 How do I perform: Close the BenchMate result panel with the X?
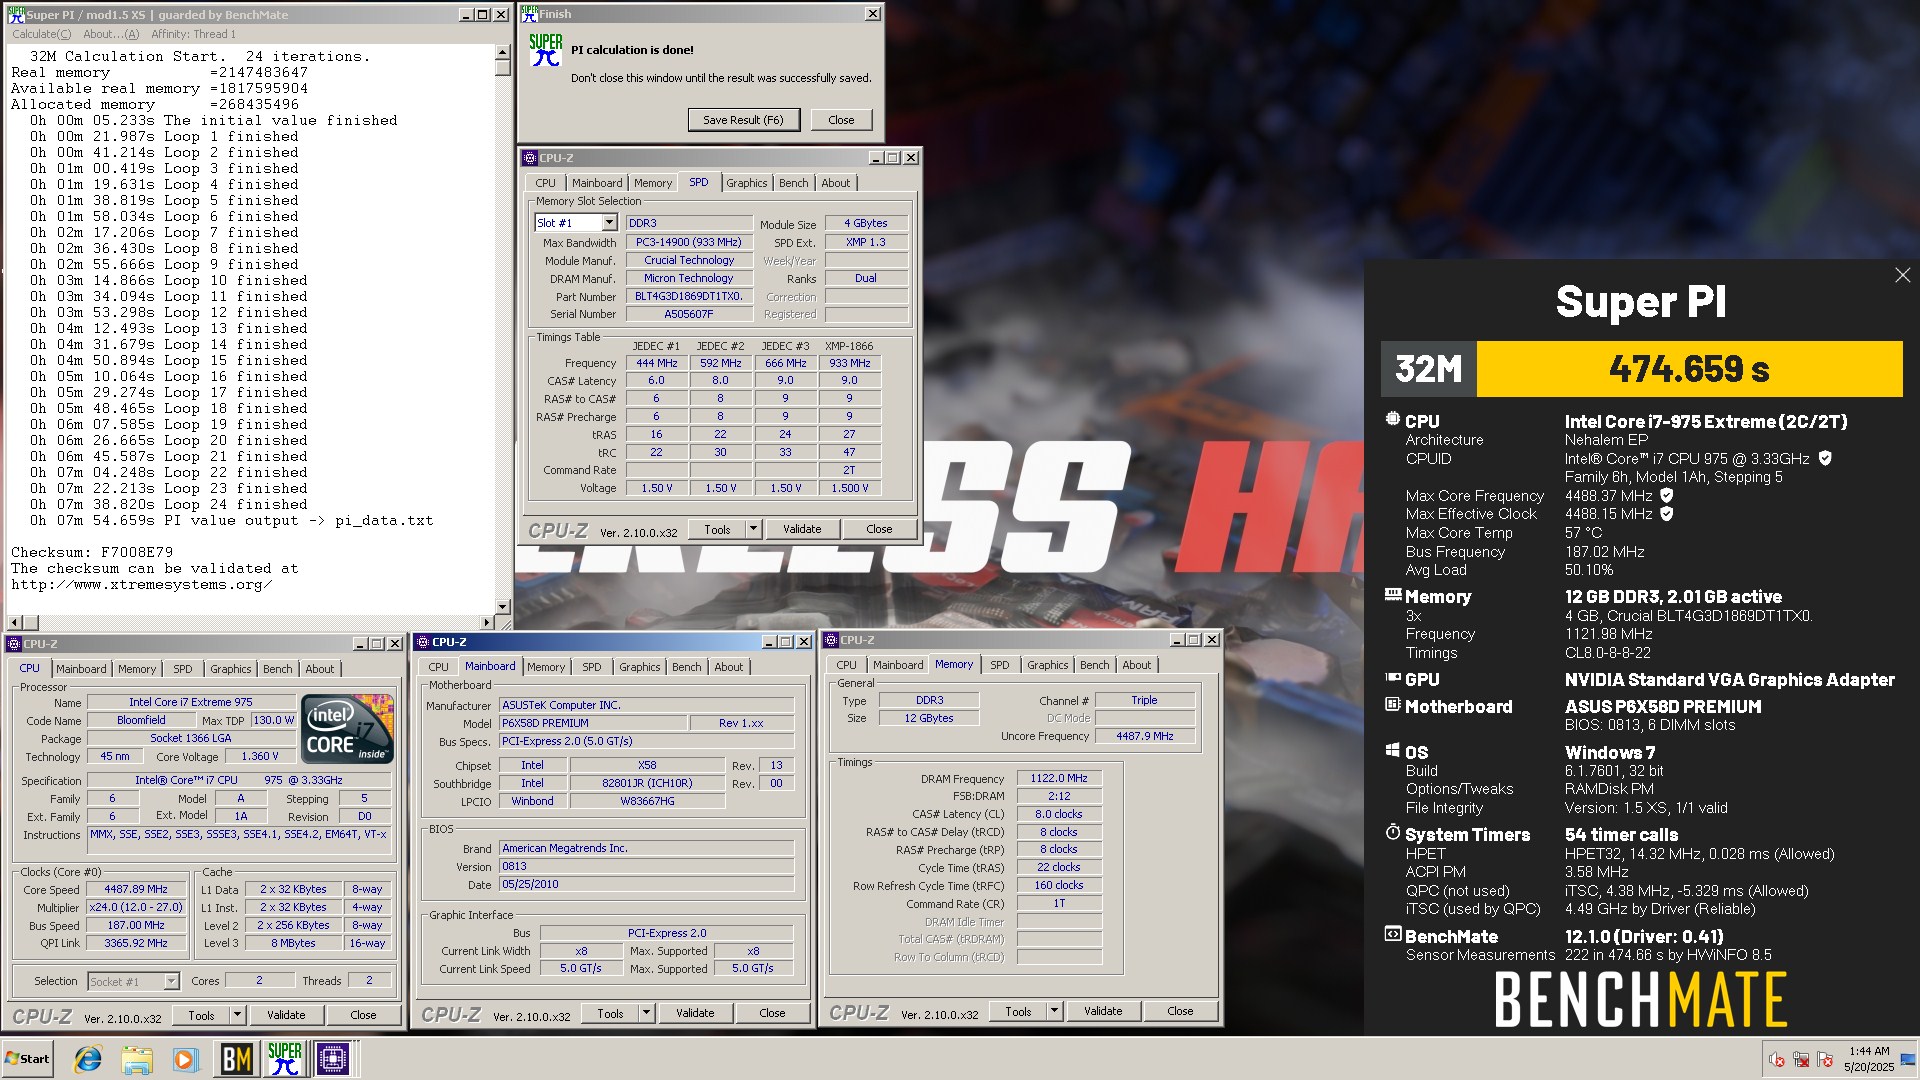[x=1902, y=275]
